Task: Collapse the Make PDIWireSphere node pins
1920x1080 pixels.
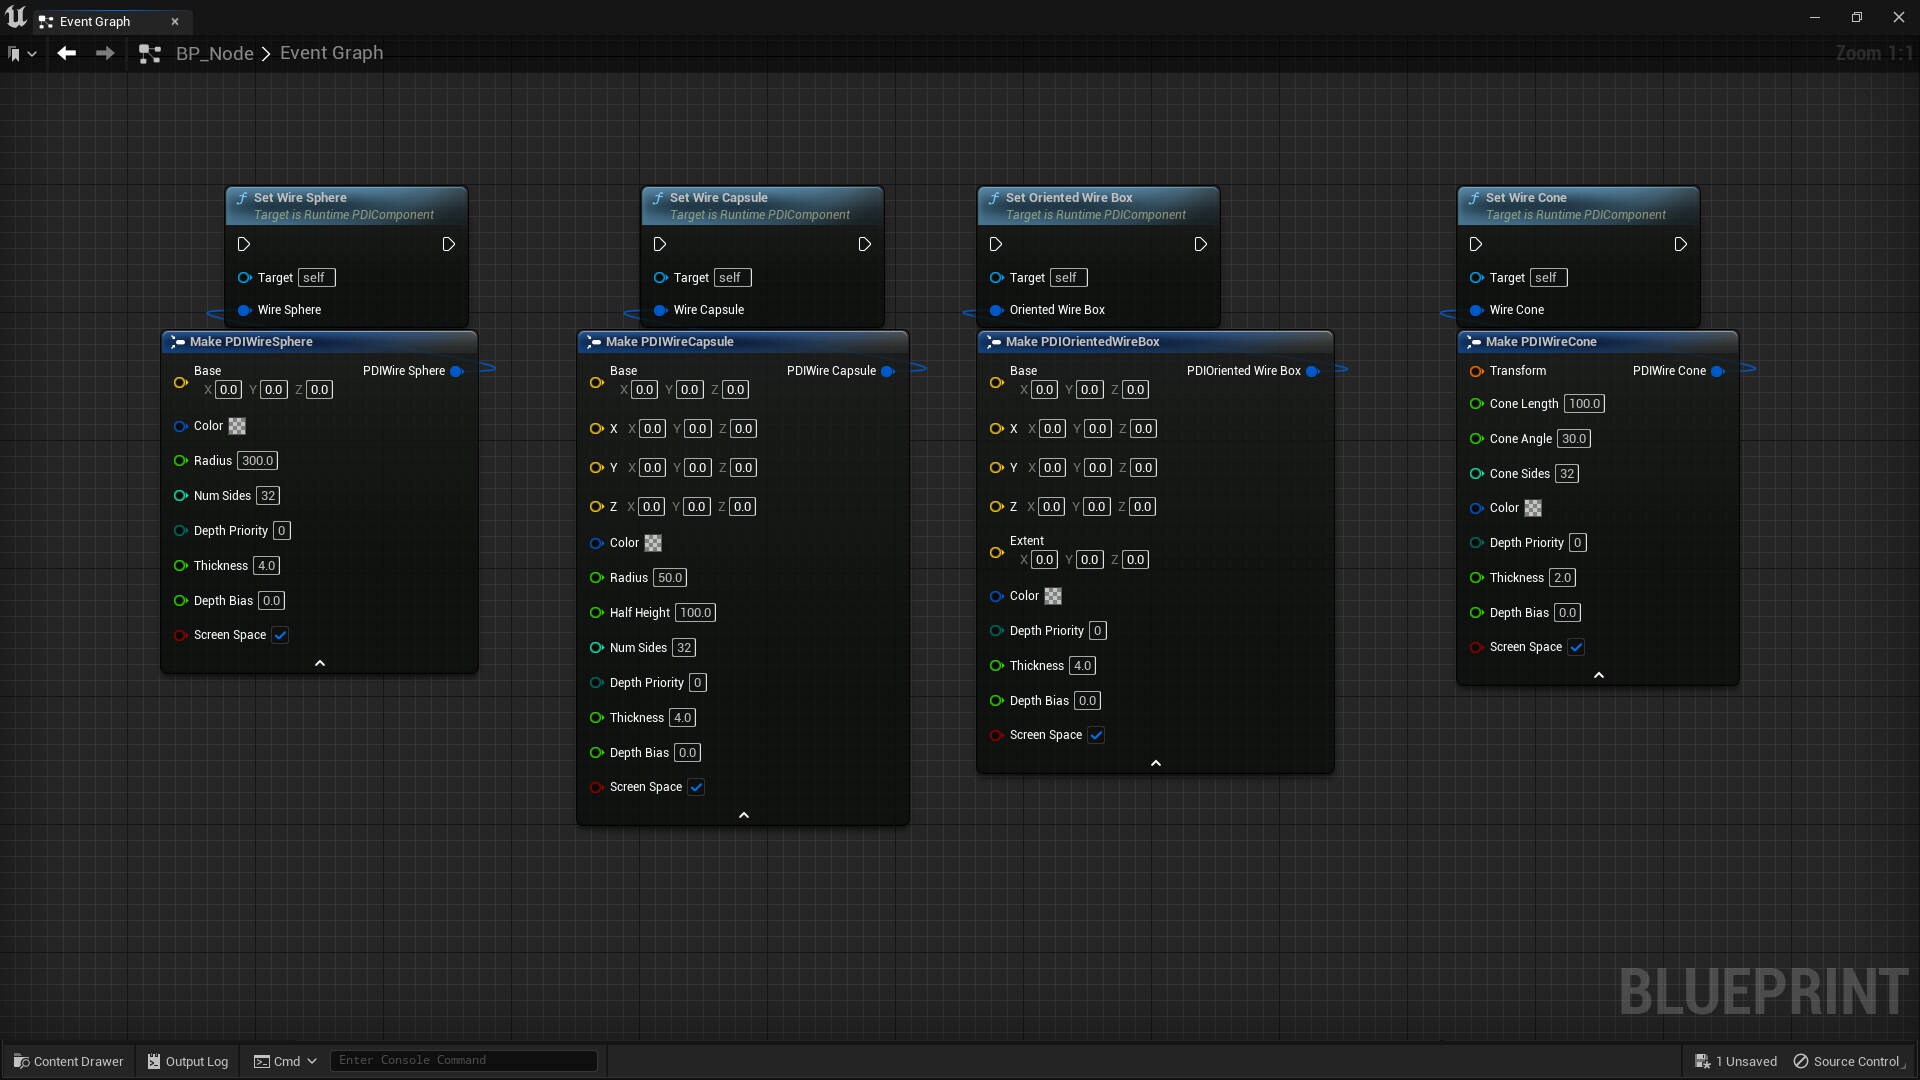Action: click(x=319, y=663)
